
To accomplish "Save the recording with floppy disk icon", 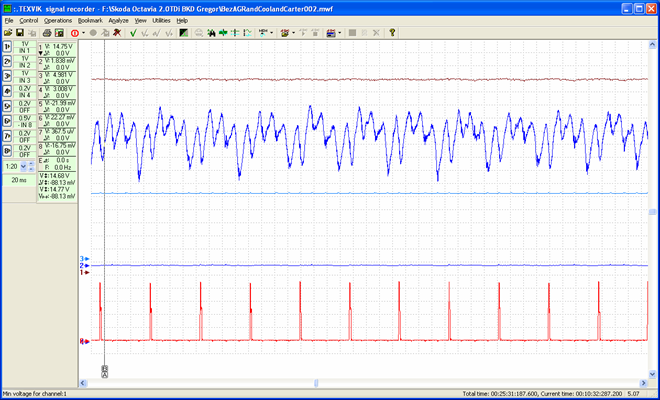I will click(x=19, y=32).
